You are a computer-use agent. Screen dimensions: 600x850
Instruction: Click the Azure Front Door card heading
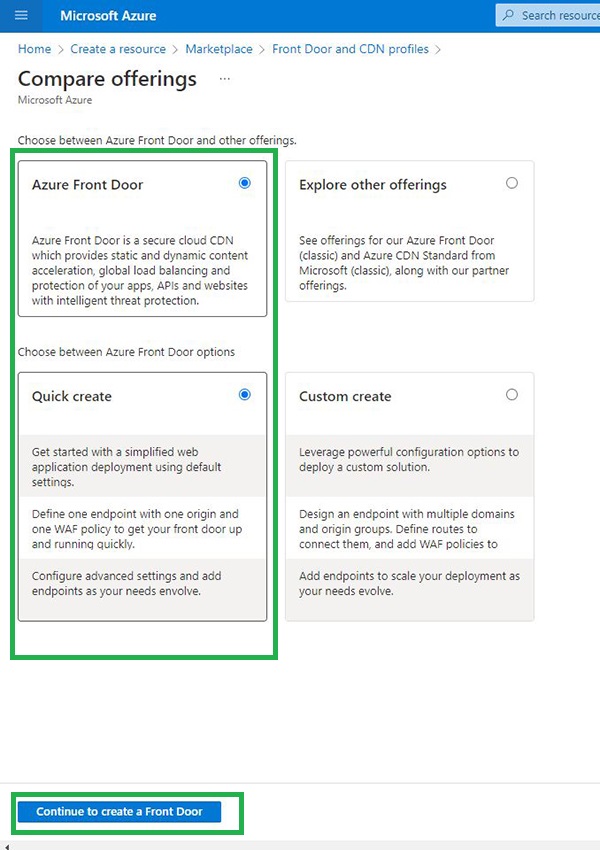point(87,185)
